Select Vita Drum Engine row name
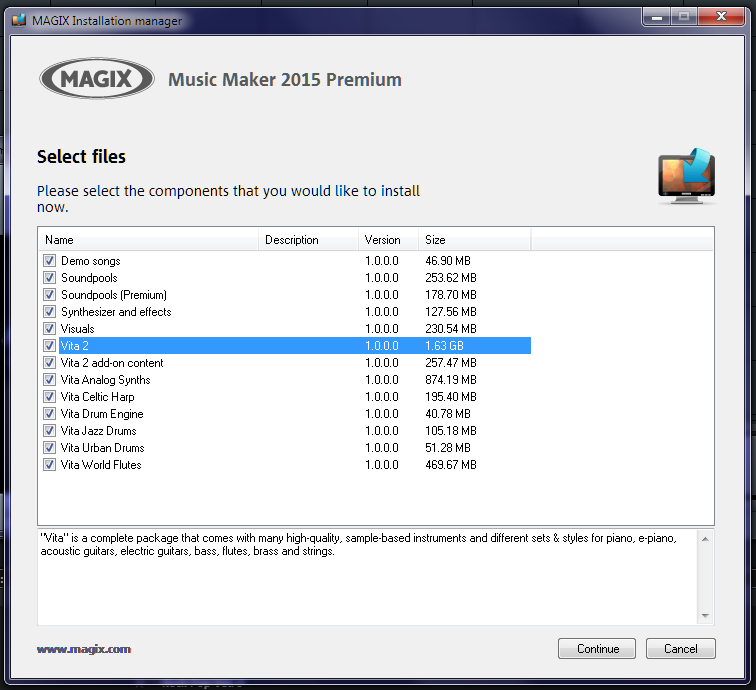 102,414
